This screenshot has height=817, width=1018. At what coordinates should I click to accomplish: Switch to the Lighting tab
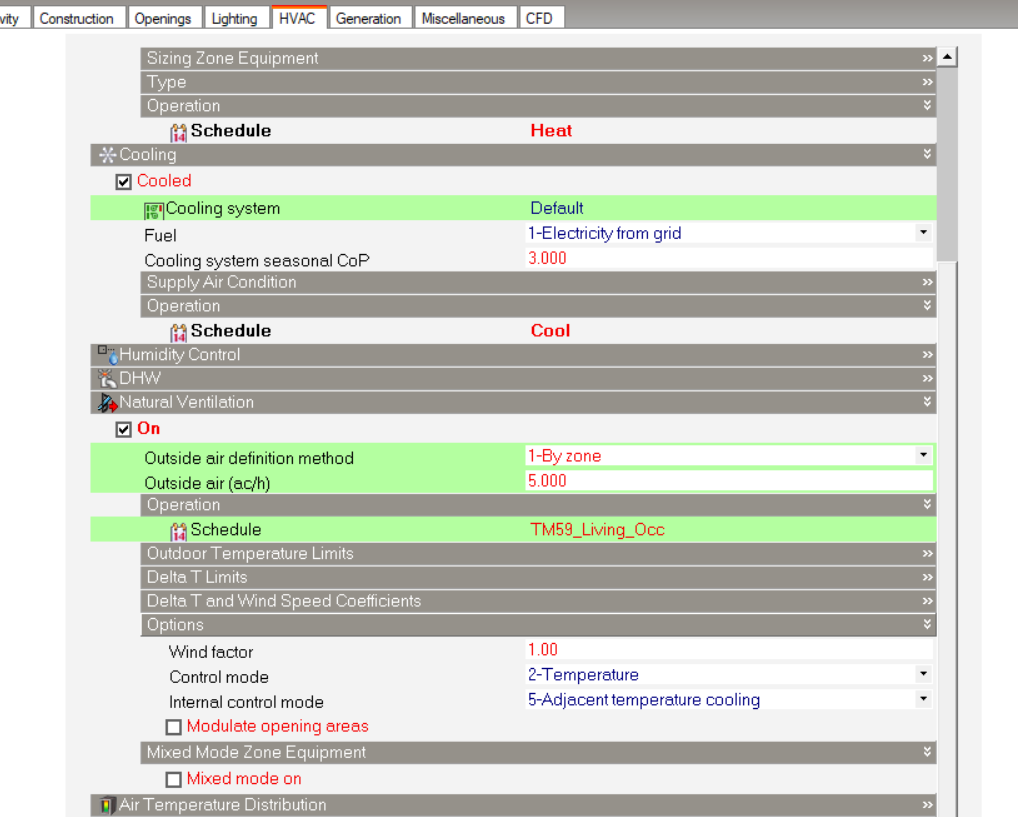[234, 18]
